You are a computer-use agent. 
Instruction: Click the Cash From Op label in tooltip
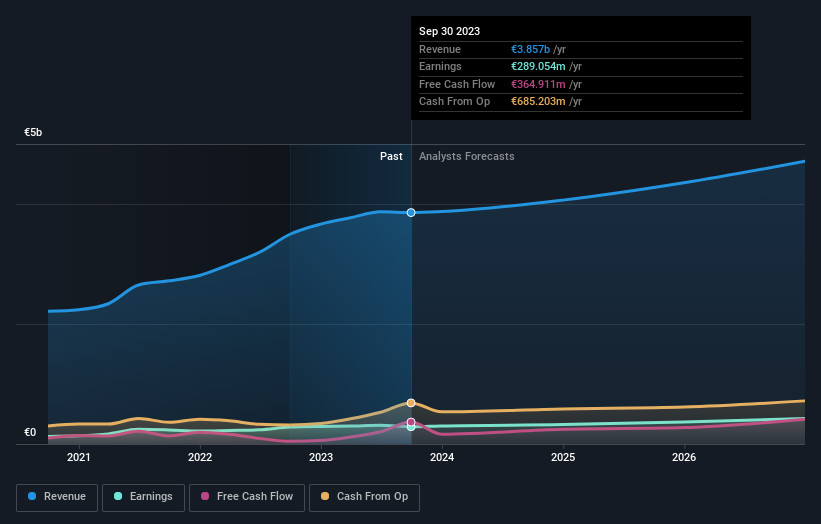pyautogui.click(x=454, y=102)
